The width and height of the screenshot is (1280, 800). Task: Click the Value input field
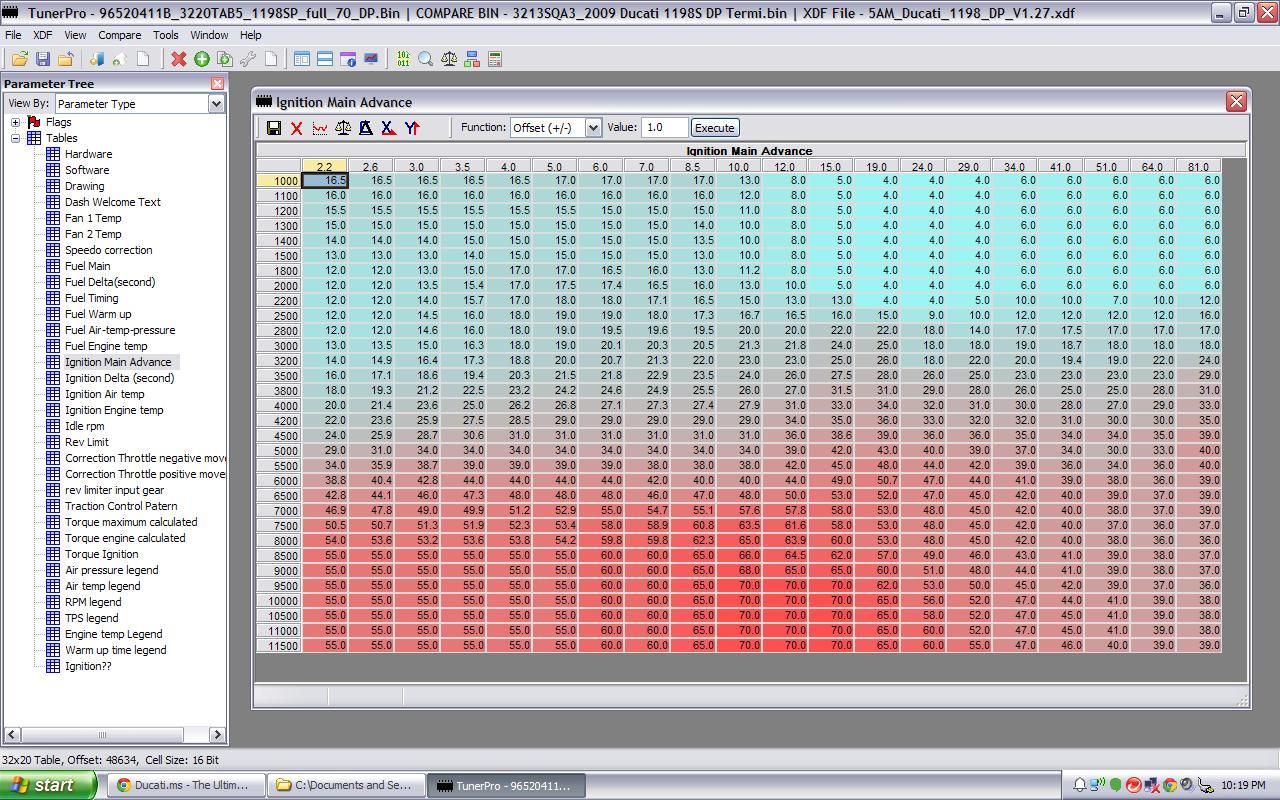pyautogui.click(x=664, y=127)
